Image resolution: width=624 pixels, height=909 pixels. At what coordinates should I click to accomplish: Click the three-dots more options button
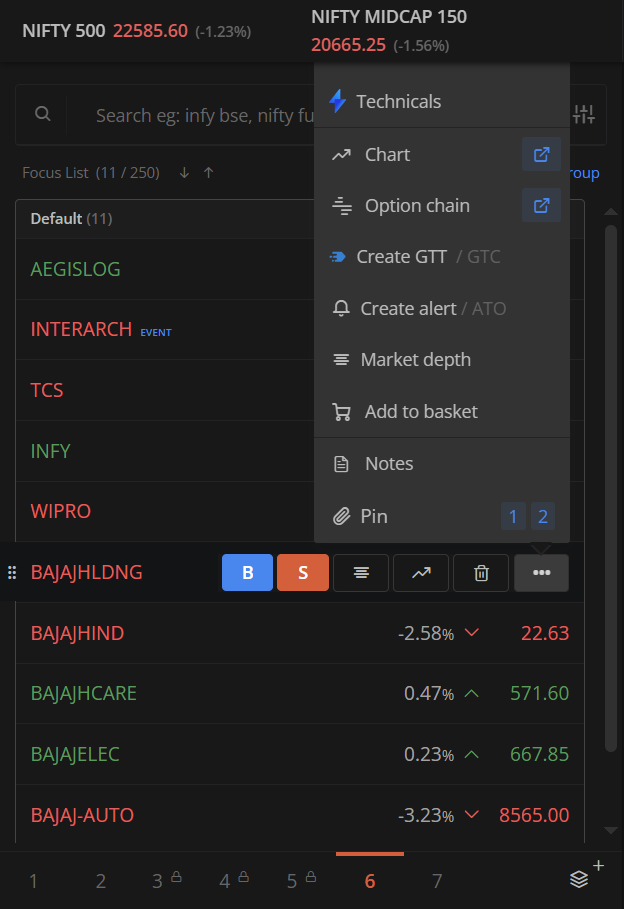tap(541, 573)
